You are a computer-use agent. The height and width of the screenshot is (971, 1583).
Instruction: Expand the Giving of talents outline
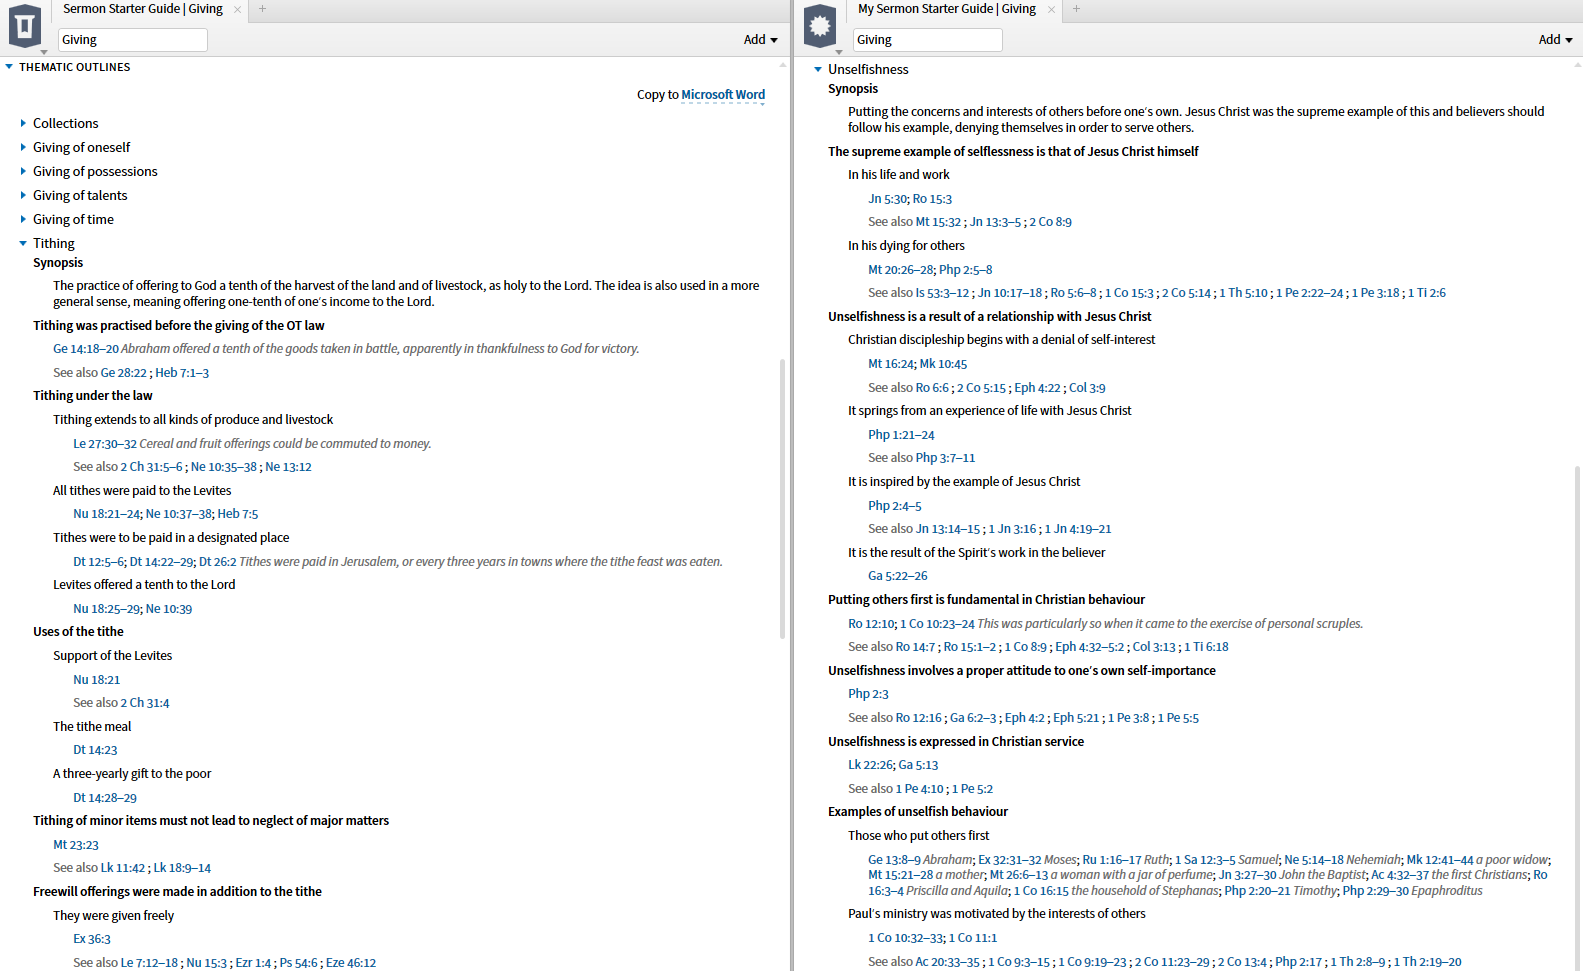click(x=23, y=195)
